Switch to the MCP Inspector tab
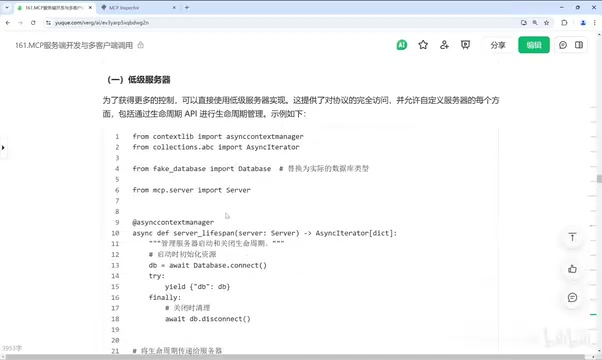Viewport: 602px width, 360px height. click(x=134, y=8)
